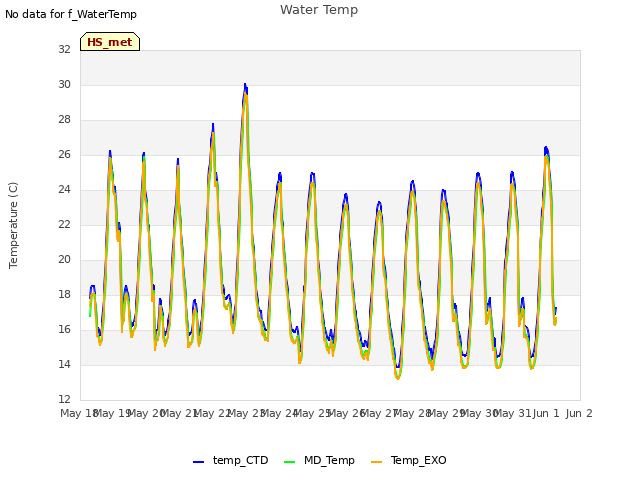The width and height of the screenshot is (640, 480).
Task: Toggle the Temp_EXO legend entry
Action: coord(409,460)
